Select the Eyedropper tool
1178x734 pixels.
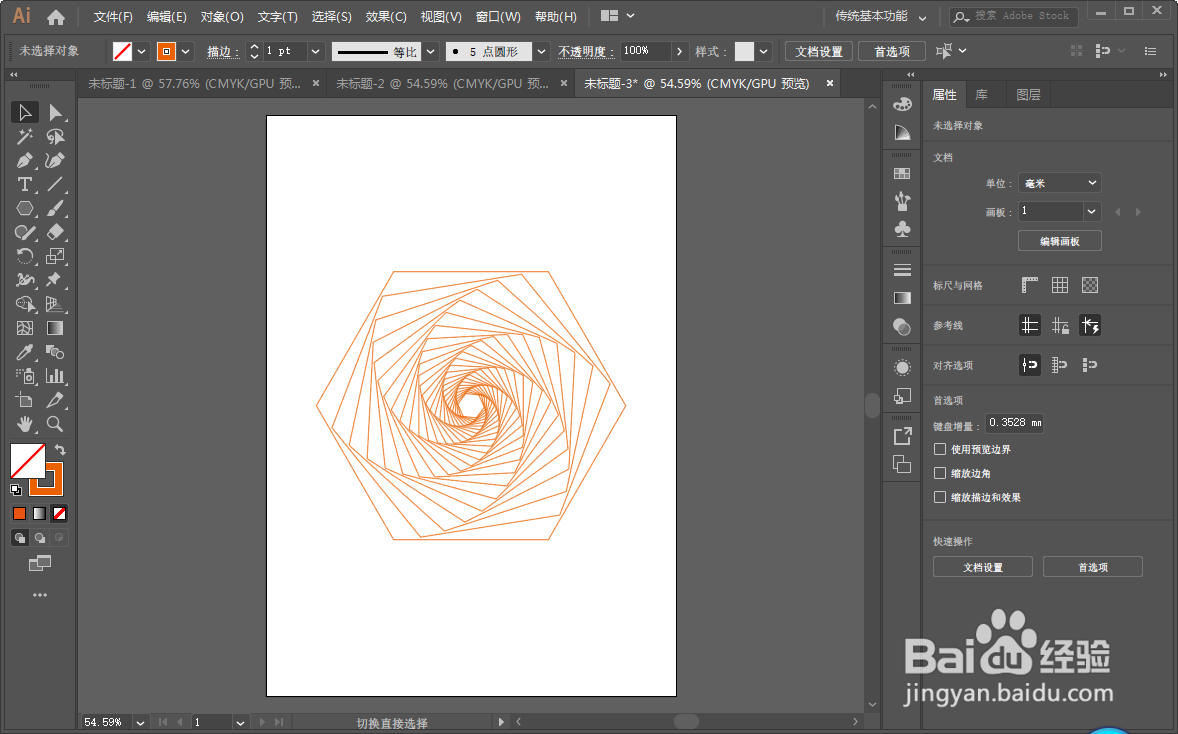[25, 352]
